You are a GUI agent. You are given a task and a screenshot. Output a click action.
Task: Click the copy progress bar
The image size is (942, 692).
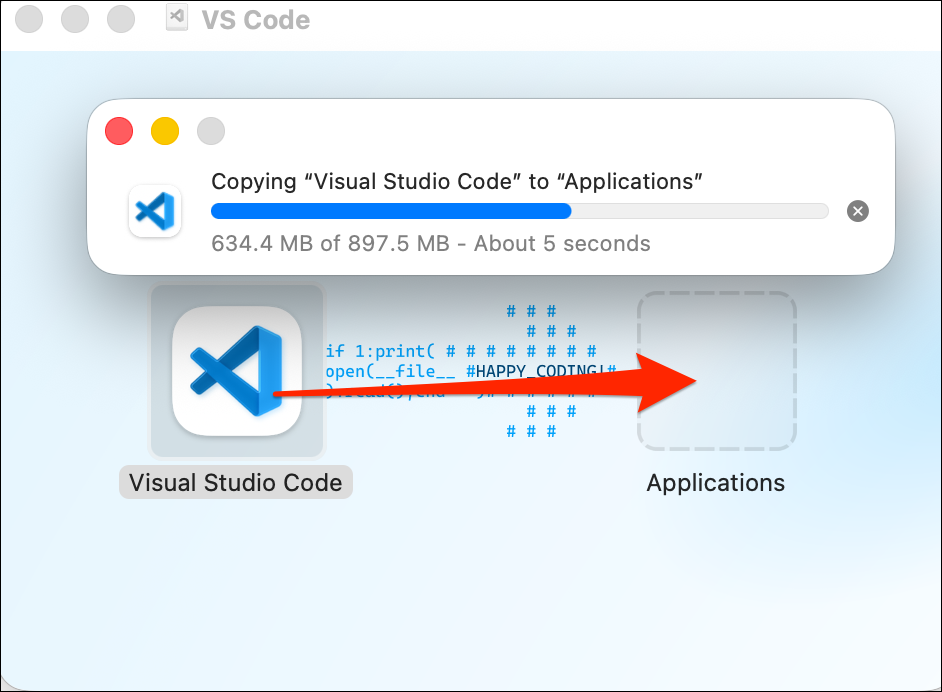(x=520, y=211)
